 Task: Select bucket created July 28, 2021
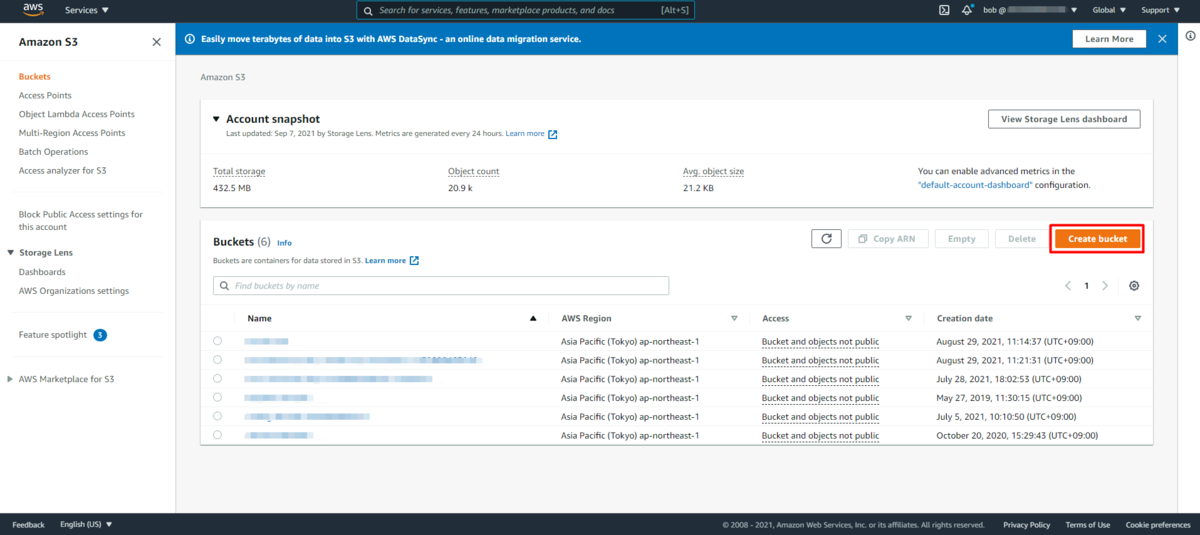tap(218, 379)
